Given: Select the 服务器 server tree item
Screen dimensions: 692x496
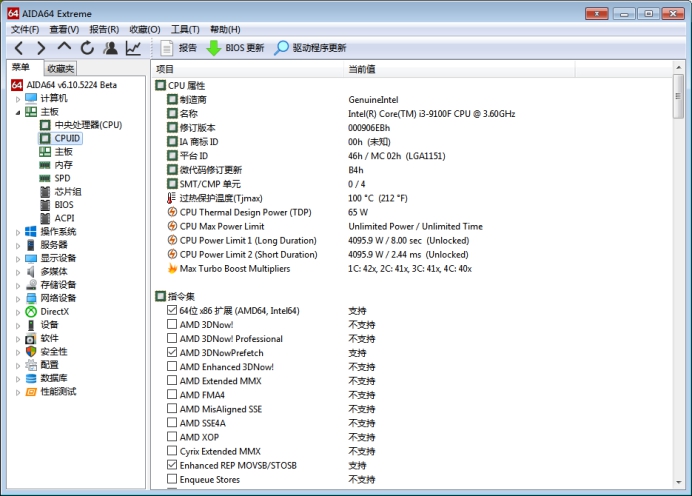Looking at the screenshot, I should (x=46, y=244).
